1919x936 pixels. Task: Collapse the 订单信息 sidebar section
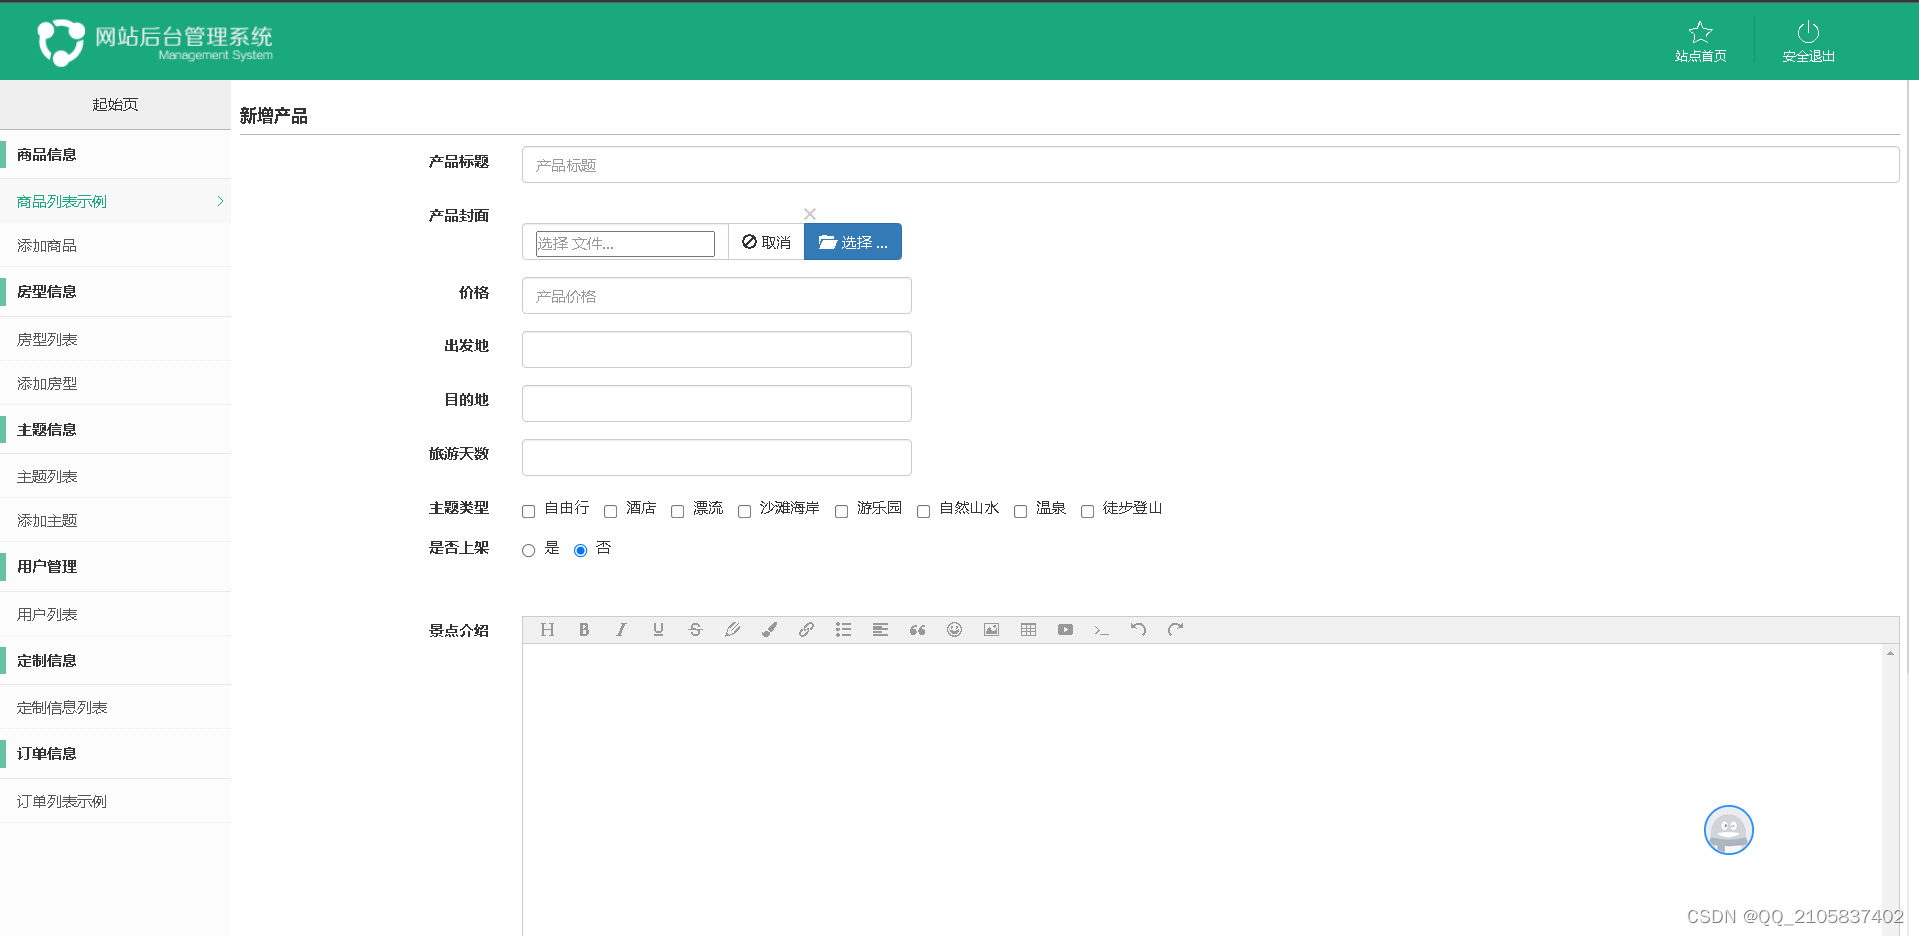pyautogui.click(x=115, y=754)
